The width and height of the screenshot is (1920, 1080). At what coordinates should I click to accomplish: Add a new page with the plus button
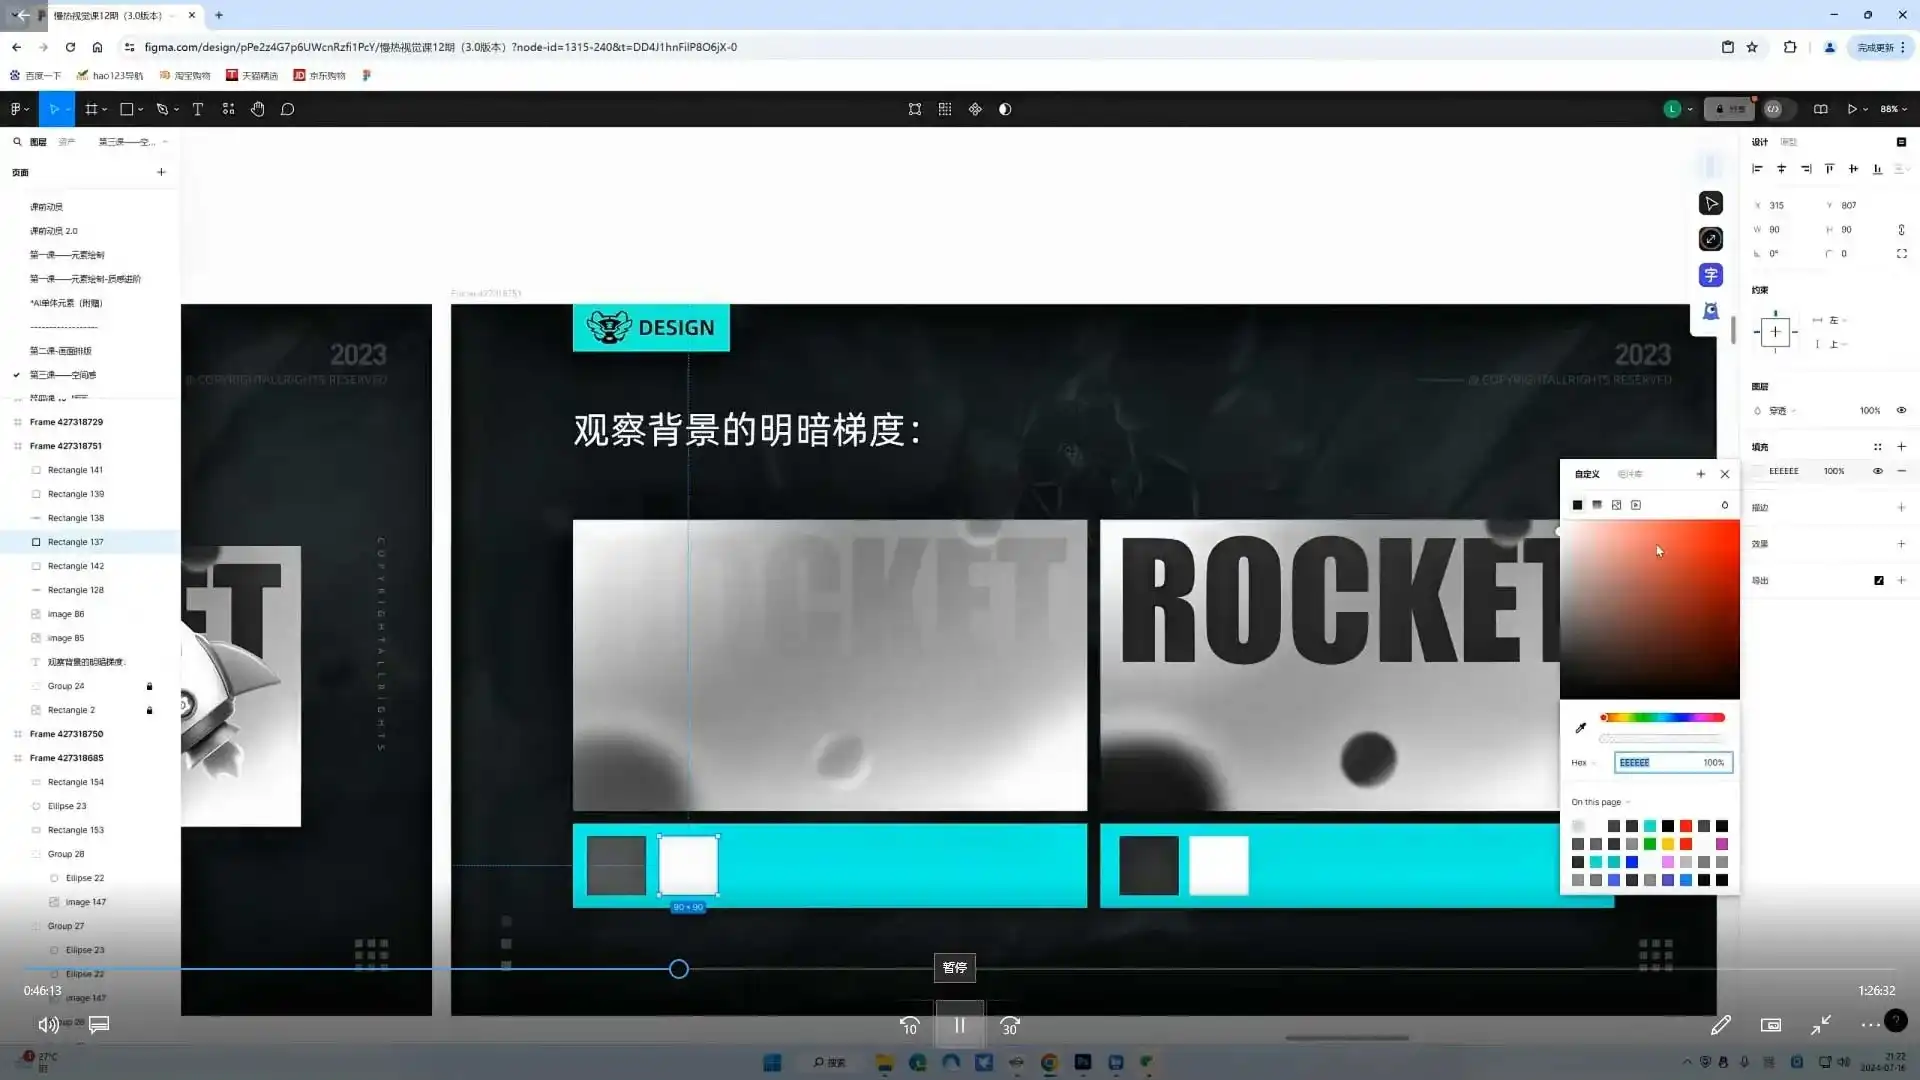(161, 172)
